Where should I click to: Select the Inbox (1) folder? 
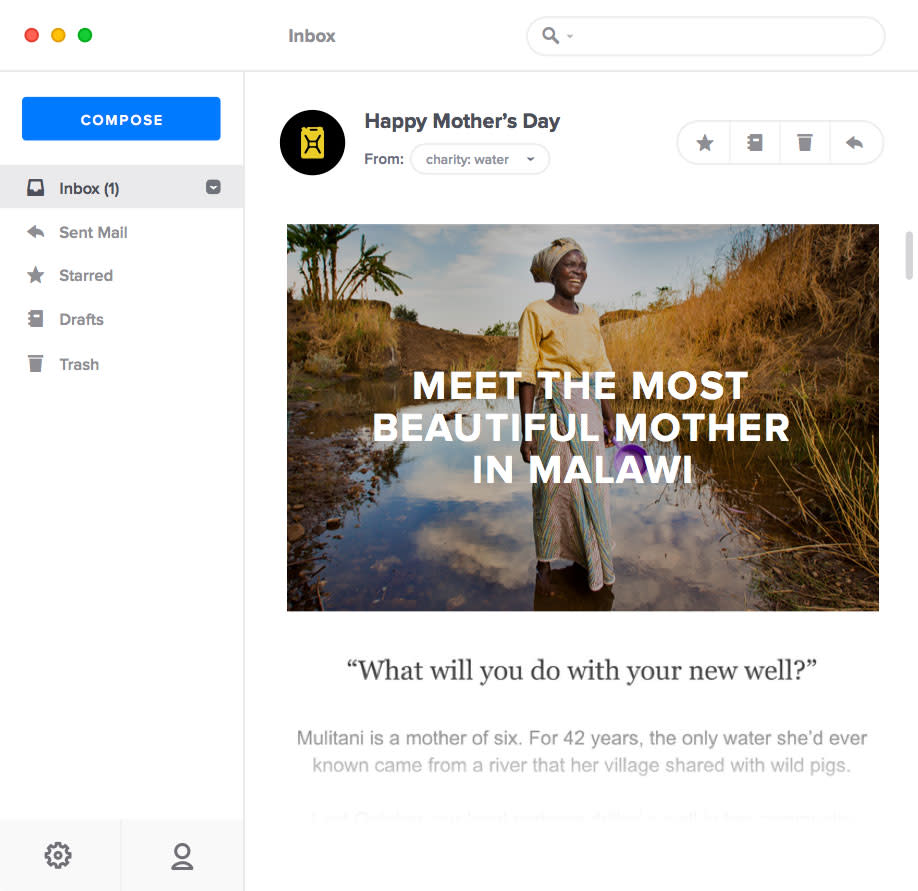point(122,187)
